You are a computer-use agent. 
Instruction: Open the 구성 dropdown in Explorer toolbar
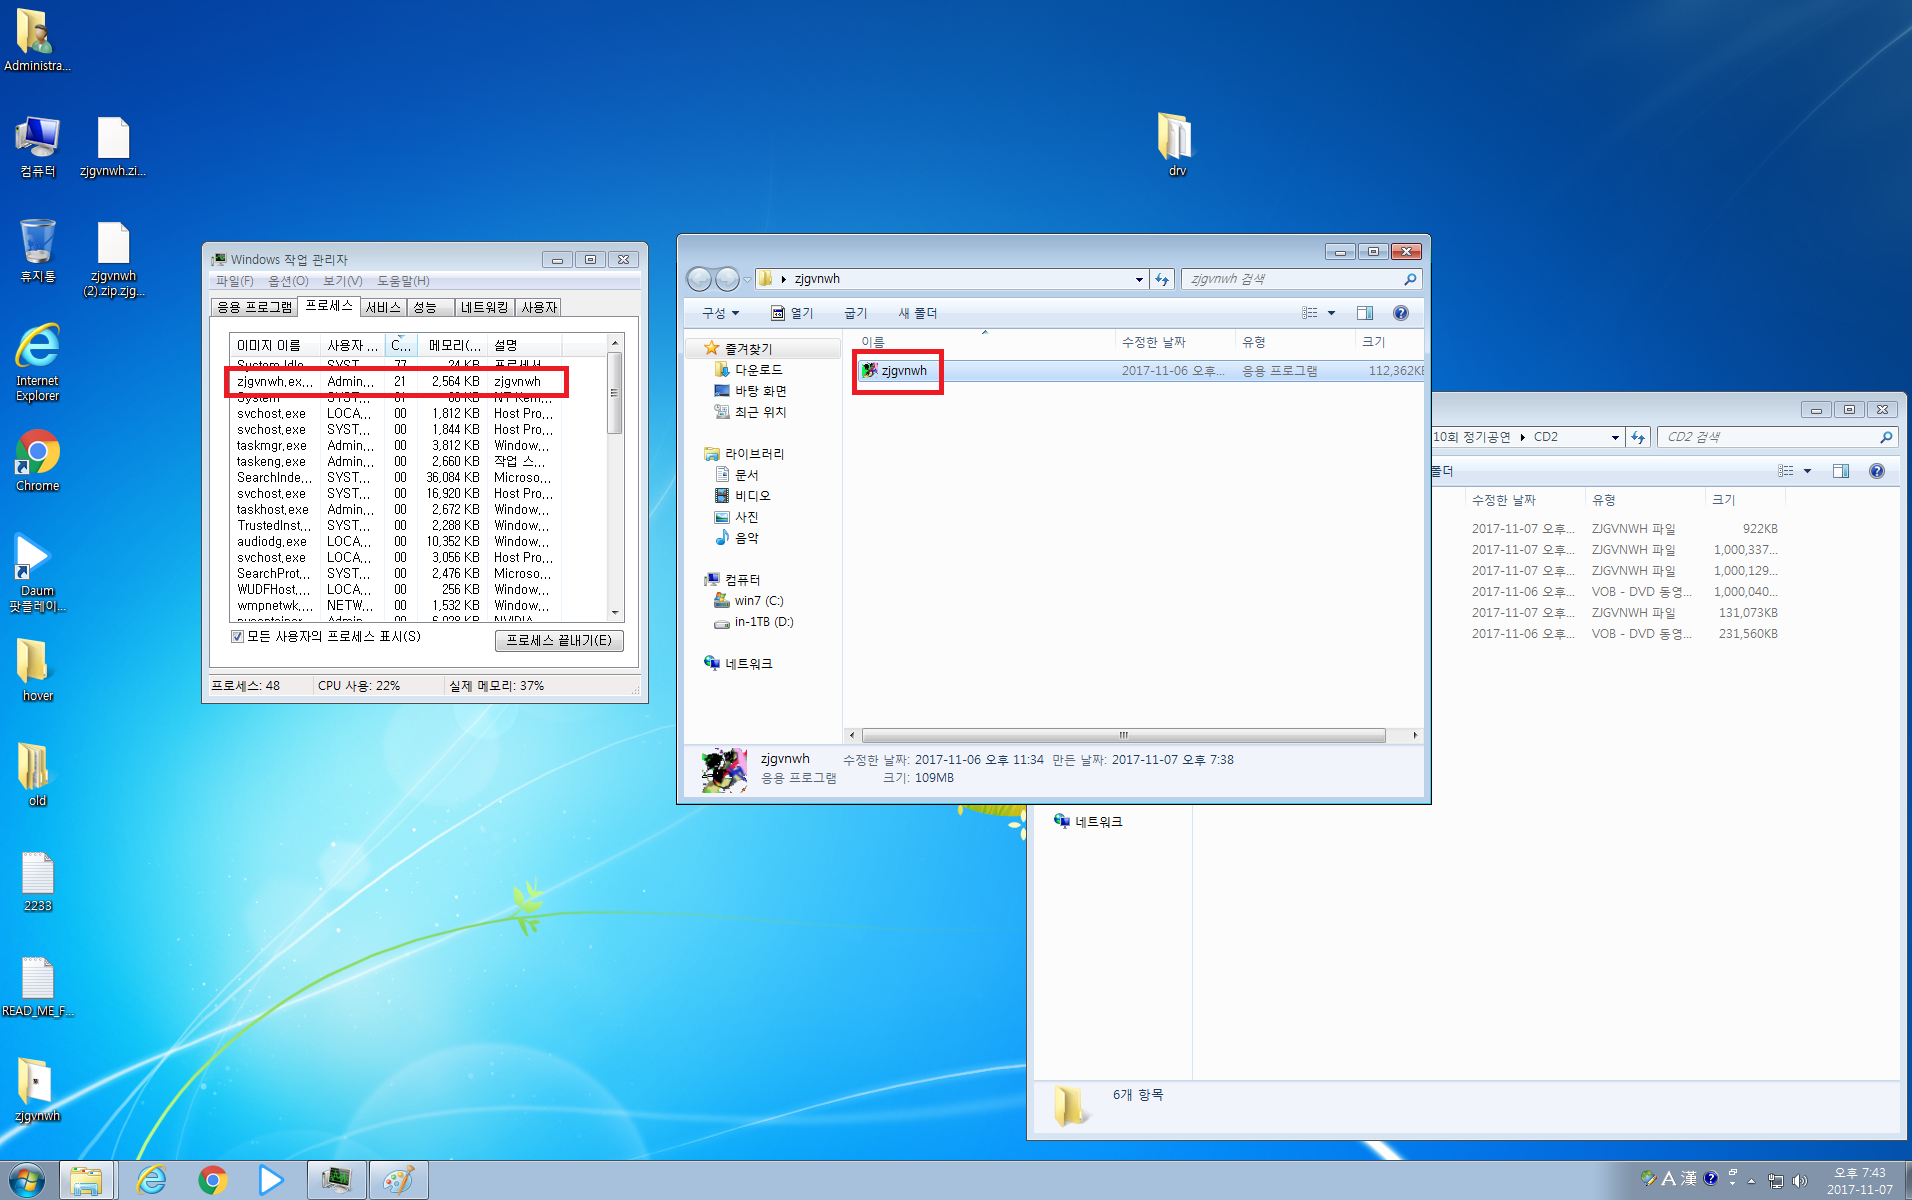pyautogui.click(x=721, y=313)
